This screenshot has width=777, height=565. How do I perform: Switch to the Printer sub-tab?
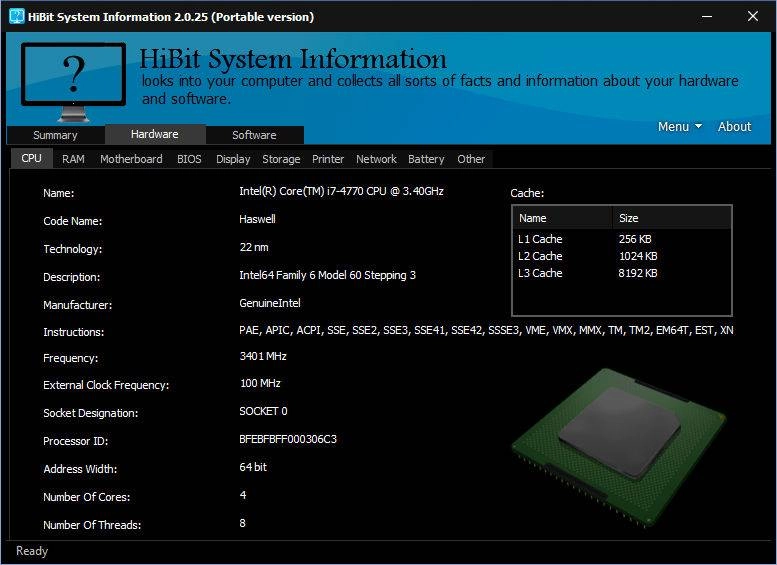[328, 159]
